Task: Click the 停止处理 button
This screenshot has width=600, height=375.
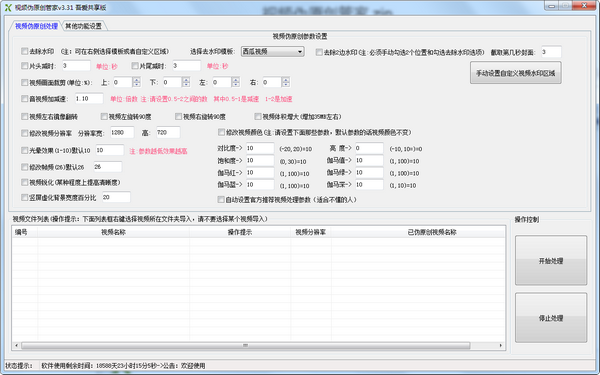Action: point(551,318)
